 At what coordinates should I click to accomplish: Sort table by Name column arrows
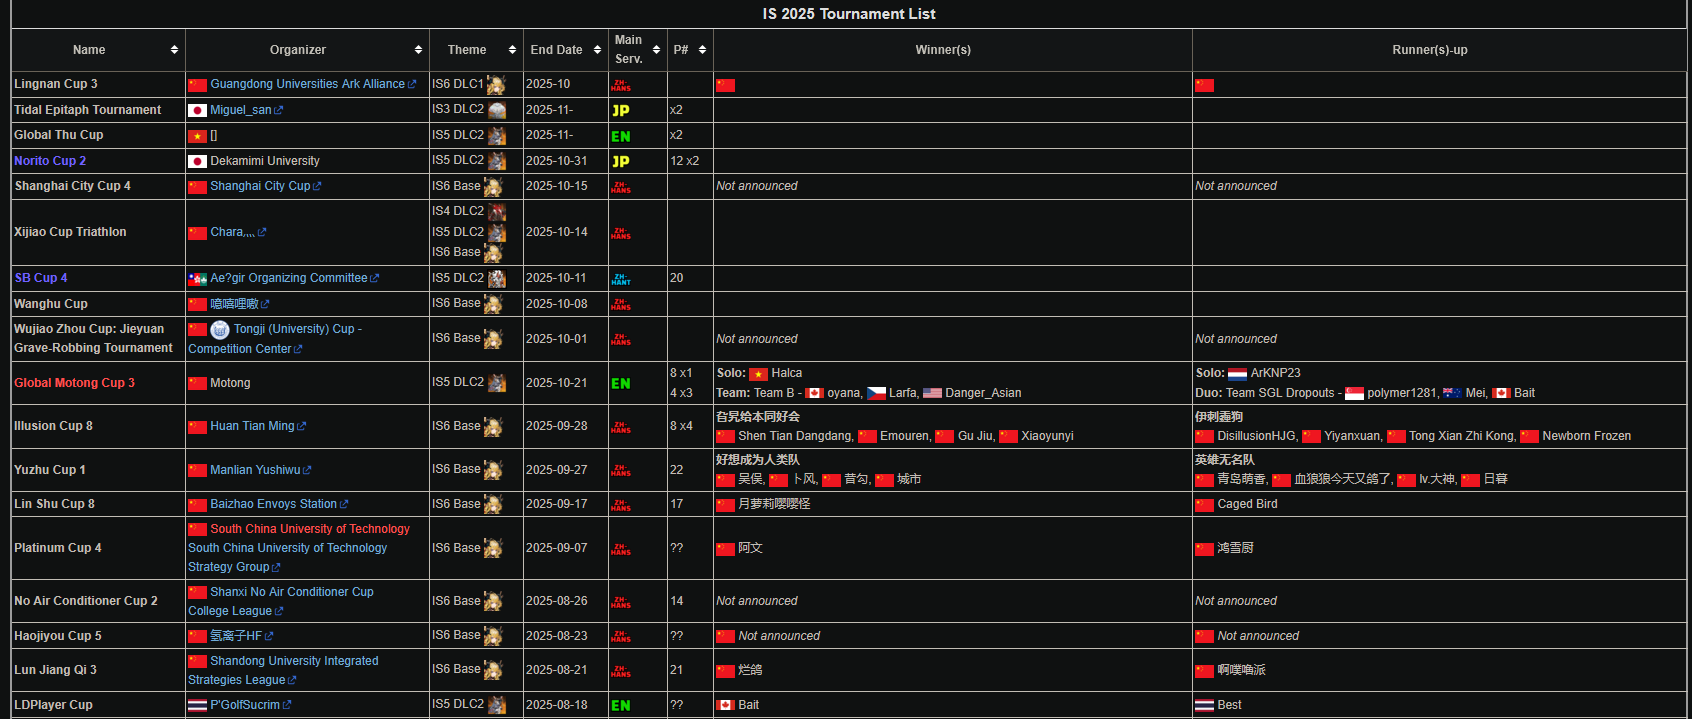pyautogui.click(x=174, y=50)
